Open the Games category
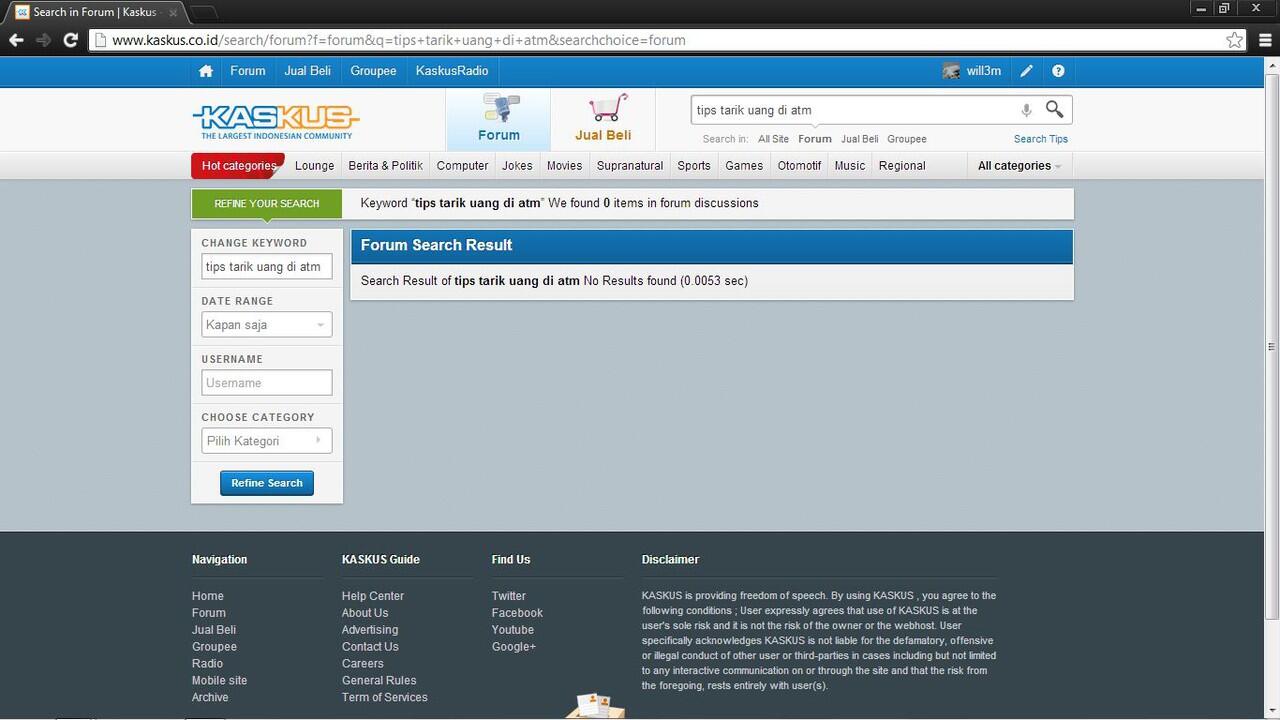This screenshot has height=720, width=1280. click(744, 166)
